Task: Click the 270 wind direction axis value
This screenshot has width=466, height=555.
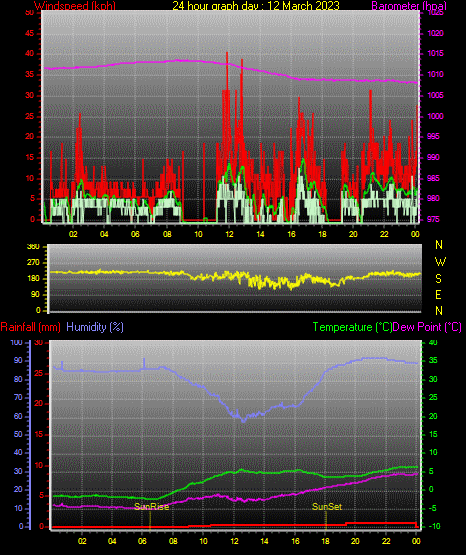Action: tap(34, 263)
